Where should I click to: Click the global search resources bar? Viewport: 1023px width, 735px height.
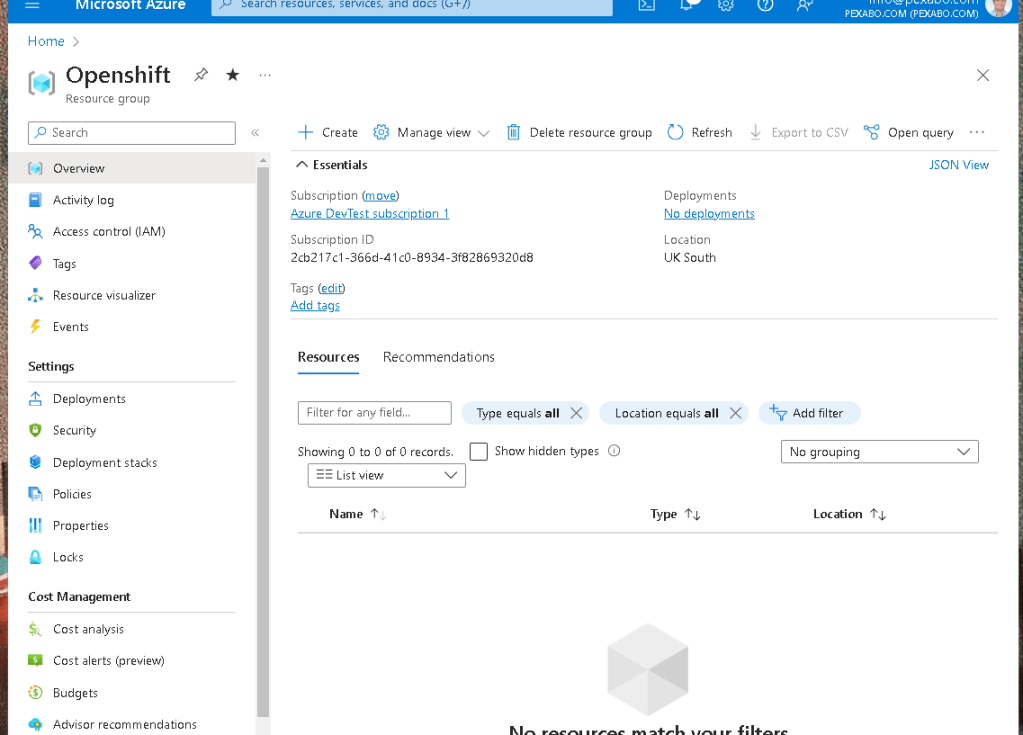click(x=412, y=6)
